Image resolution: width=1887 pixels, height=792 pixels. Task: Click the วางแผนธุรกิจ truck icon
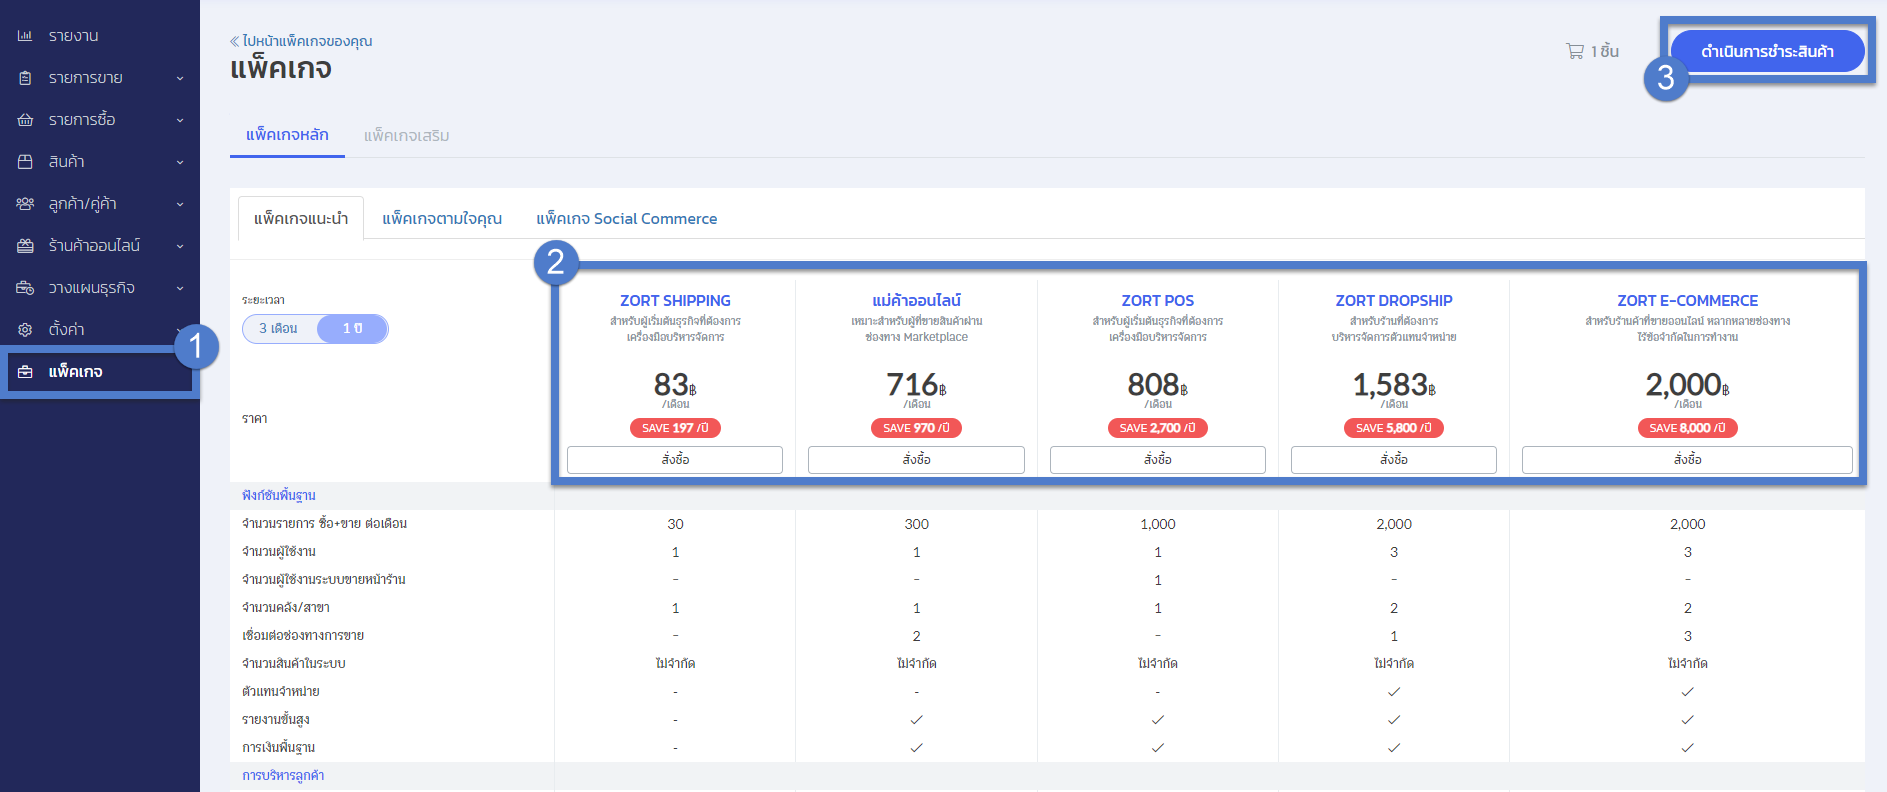coord(25,288)
